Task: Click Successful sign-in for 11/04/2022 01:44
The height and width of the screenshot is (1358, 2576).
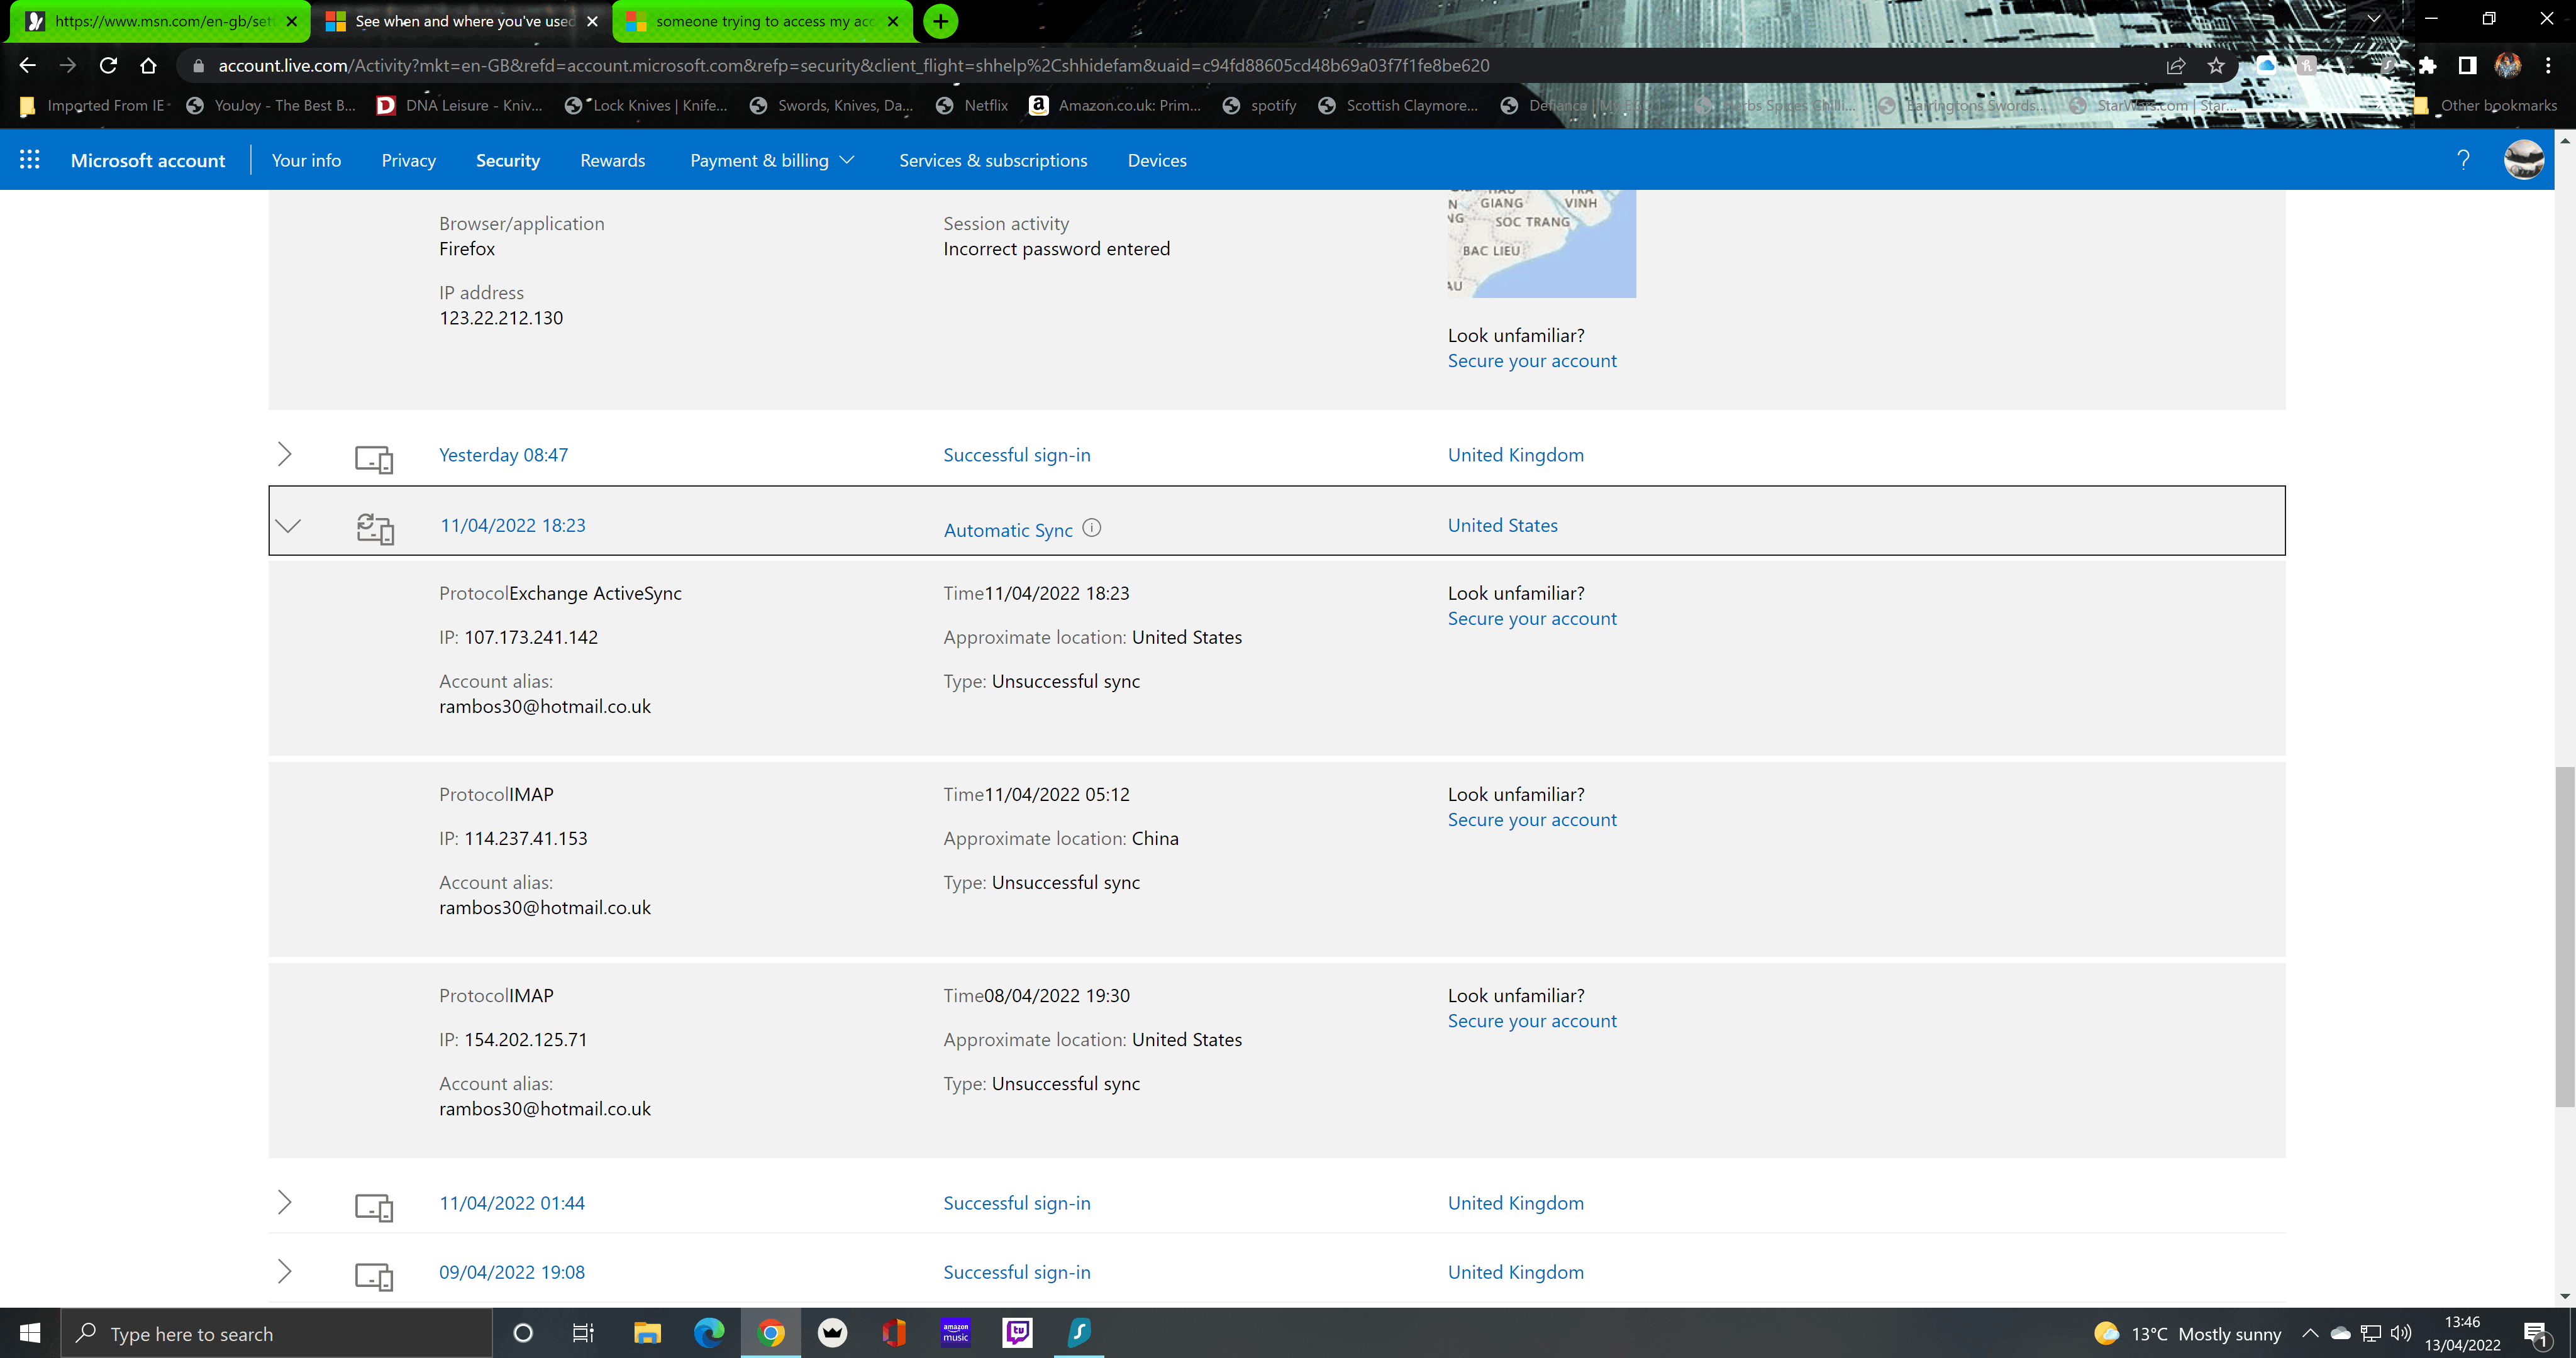Action: click(x=1017, y=1203)
